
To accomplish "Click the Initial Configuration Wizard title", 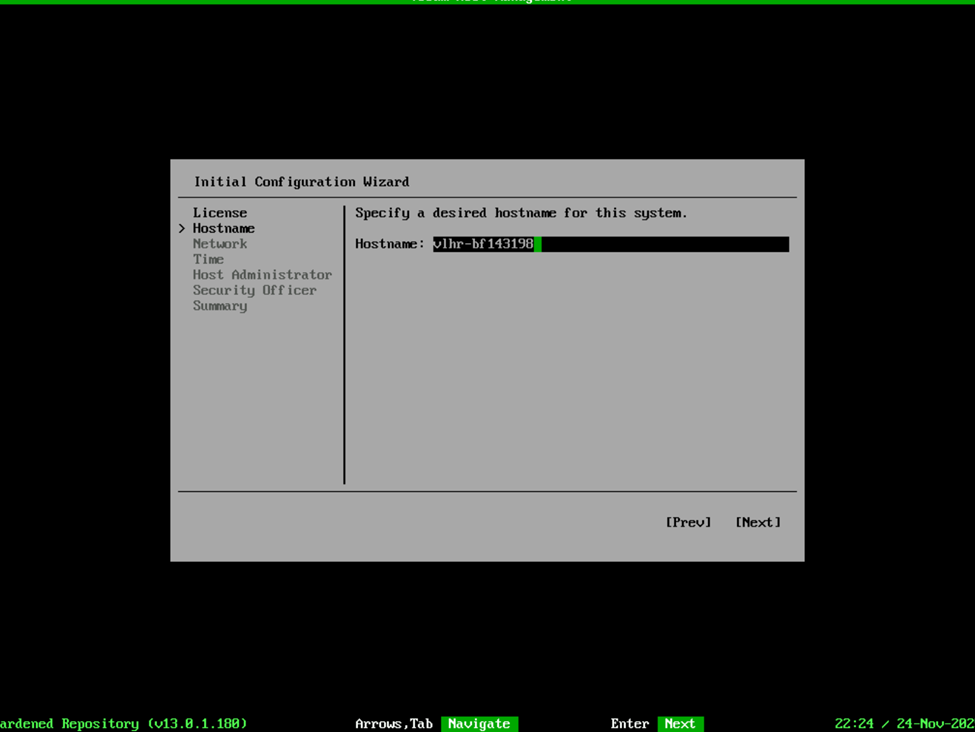I will point(301,182).
